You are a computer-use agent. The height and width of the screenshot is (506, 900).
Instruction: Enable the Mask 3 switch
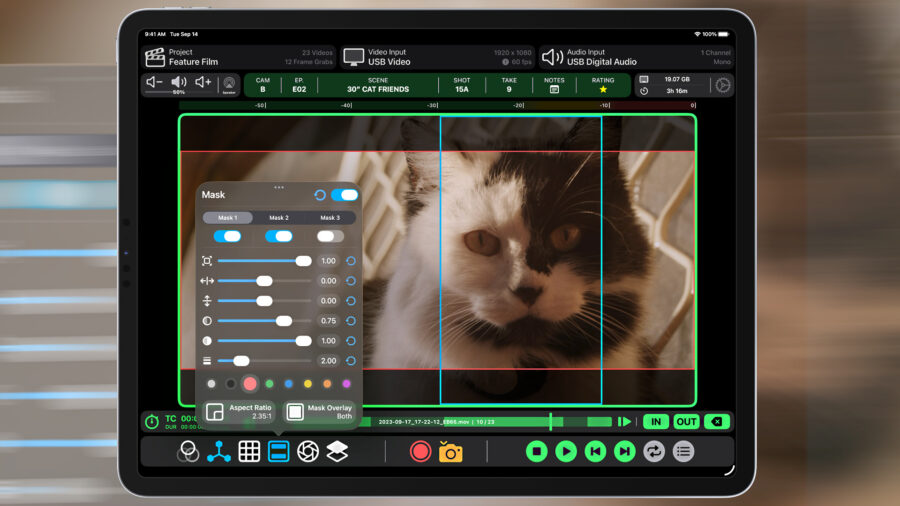tap(330, 236)
